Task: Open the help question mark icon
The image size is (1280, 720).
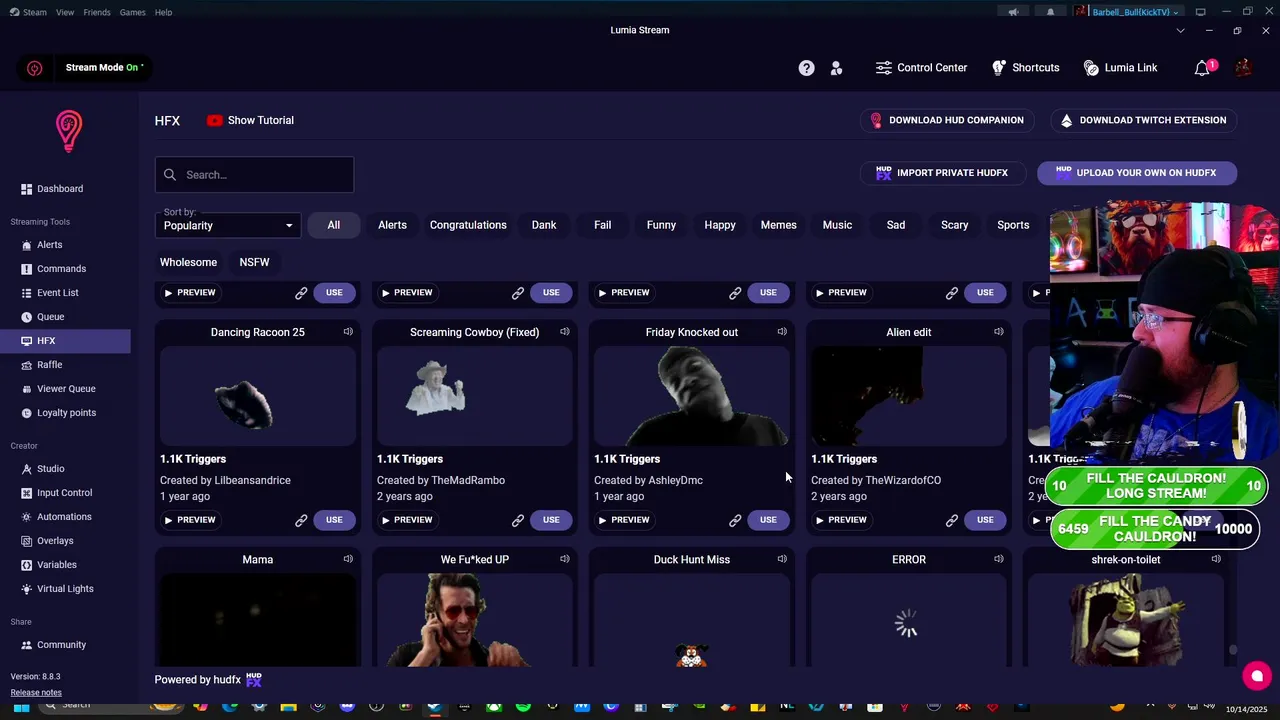Action: pyautogui.click(x=806, y=68)
